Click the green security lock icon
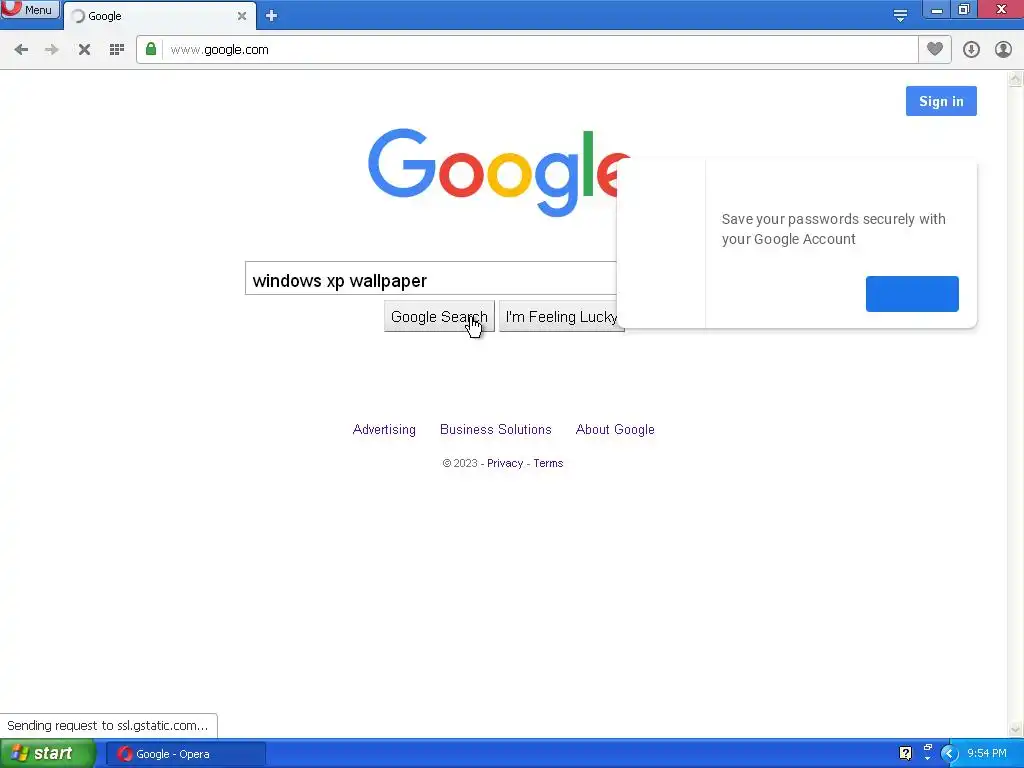The width and height of the screenshot is (1024, 768). coord(151,49)
